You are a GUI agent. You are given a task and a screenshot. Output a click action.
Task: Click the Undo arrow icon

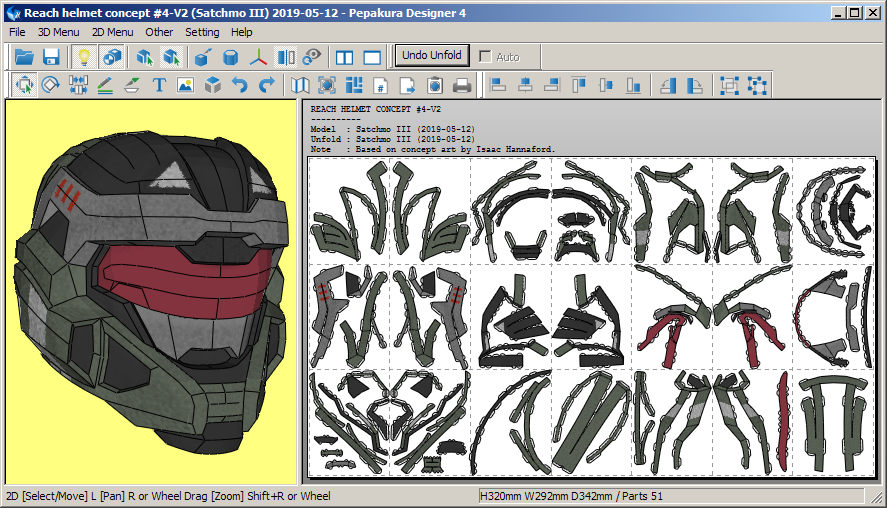tap(240, 85)
